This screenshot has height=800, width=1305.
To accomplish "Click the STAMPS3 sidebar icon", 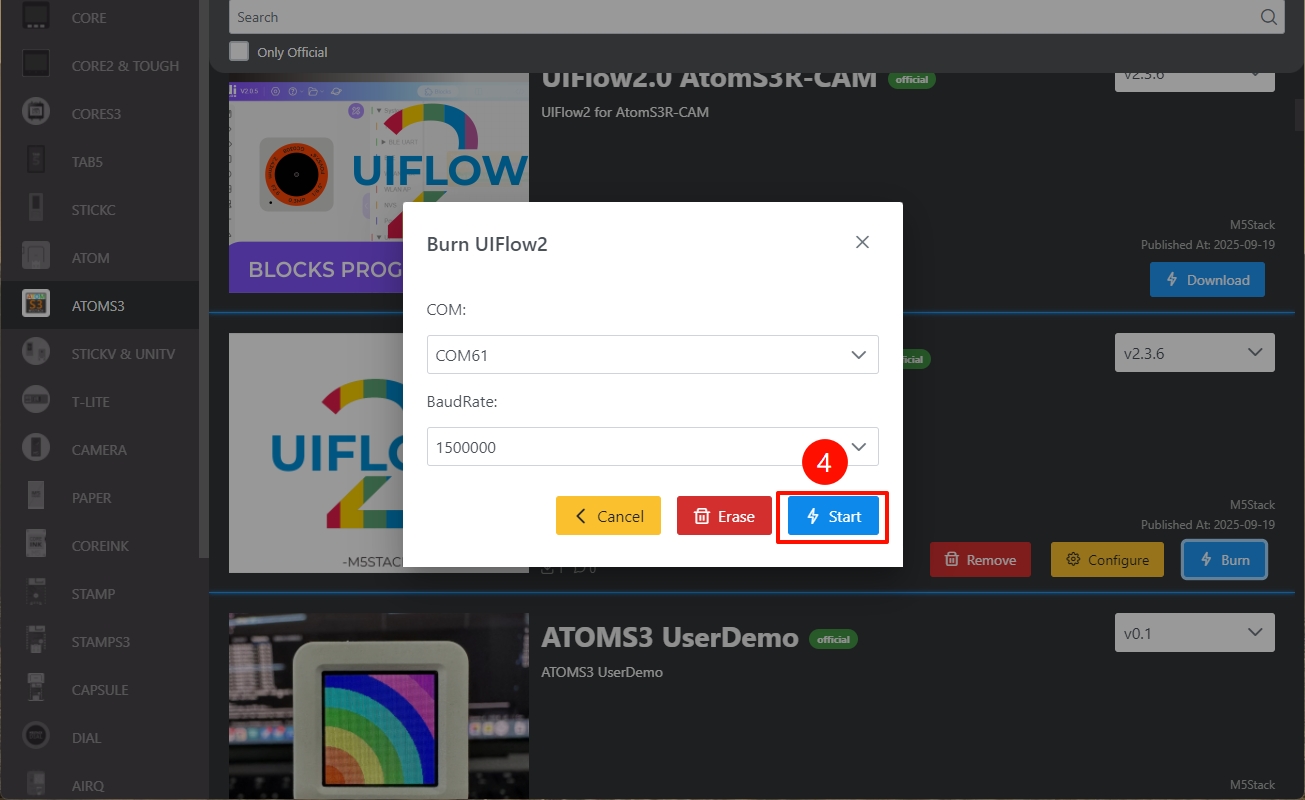I will click(x=36, y=641).
